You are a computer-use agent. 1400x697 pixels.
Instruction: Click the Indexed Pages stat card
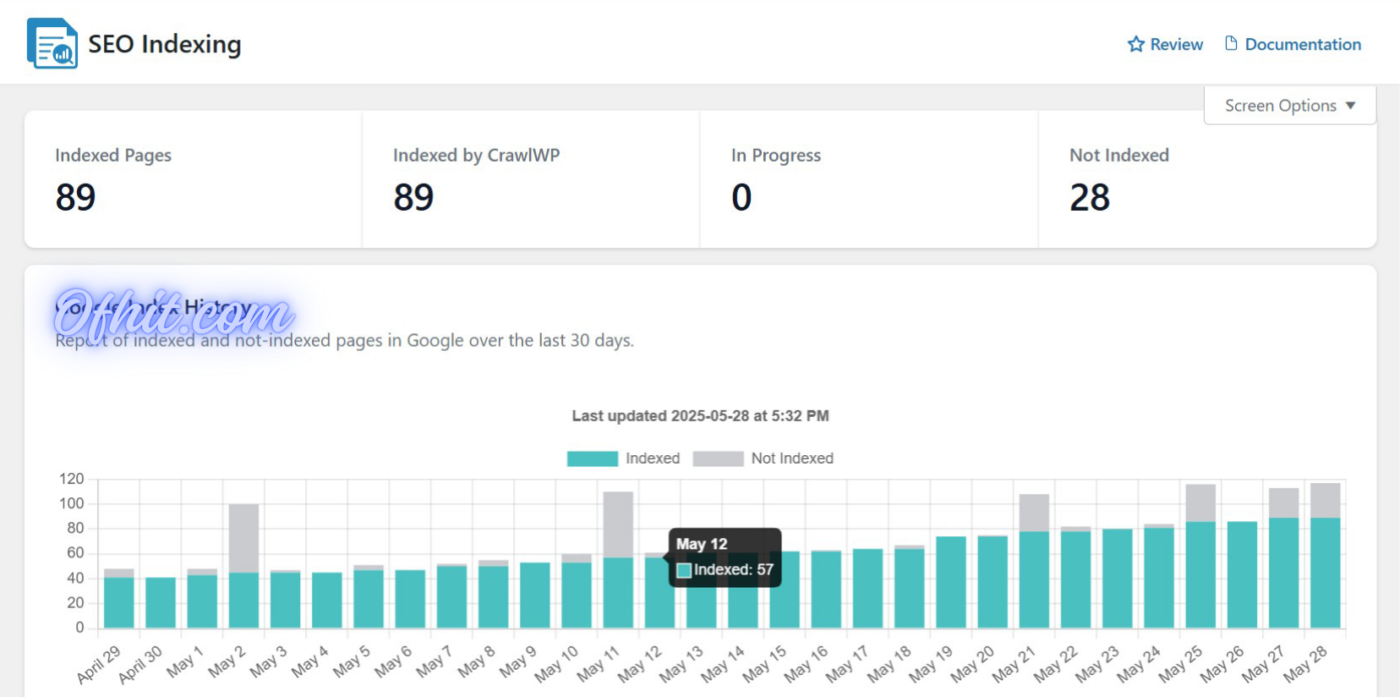pos(193,180)
